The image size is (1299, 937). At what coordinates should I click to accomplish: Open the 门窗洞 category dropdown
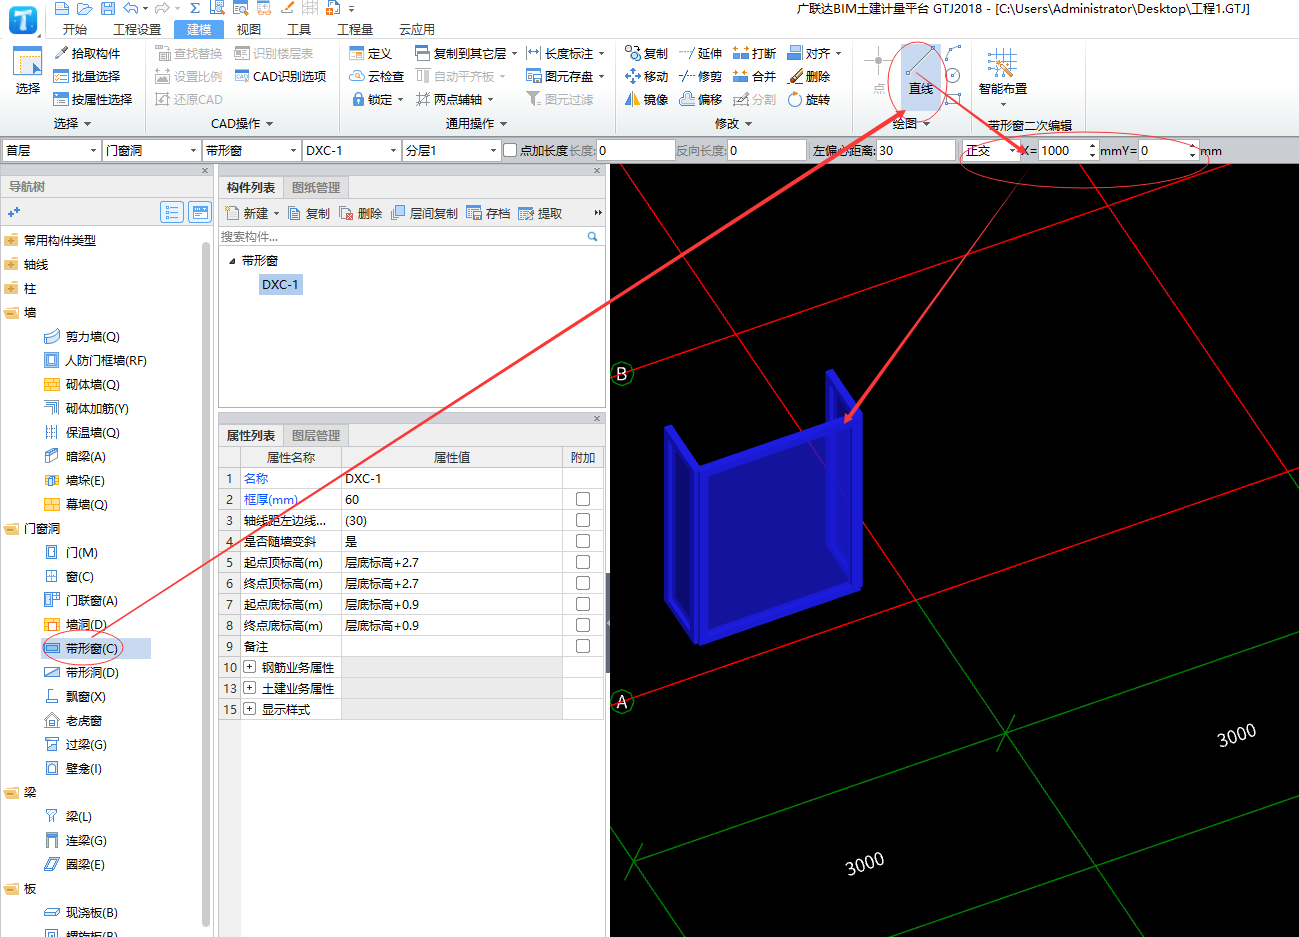pyautogui.click(x=151, y=150)
